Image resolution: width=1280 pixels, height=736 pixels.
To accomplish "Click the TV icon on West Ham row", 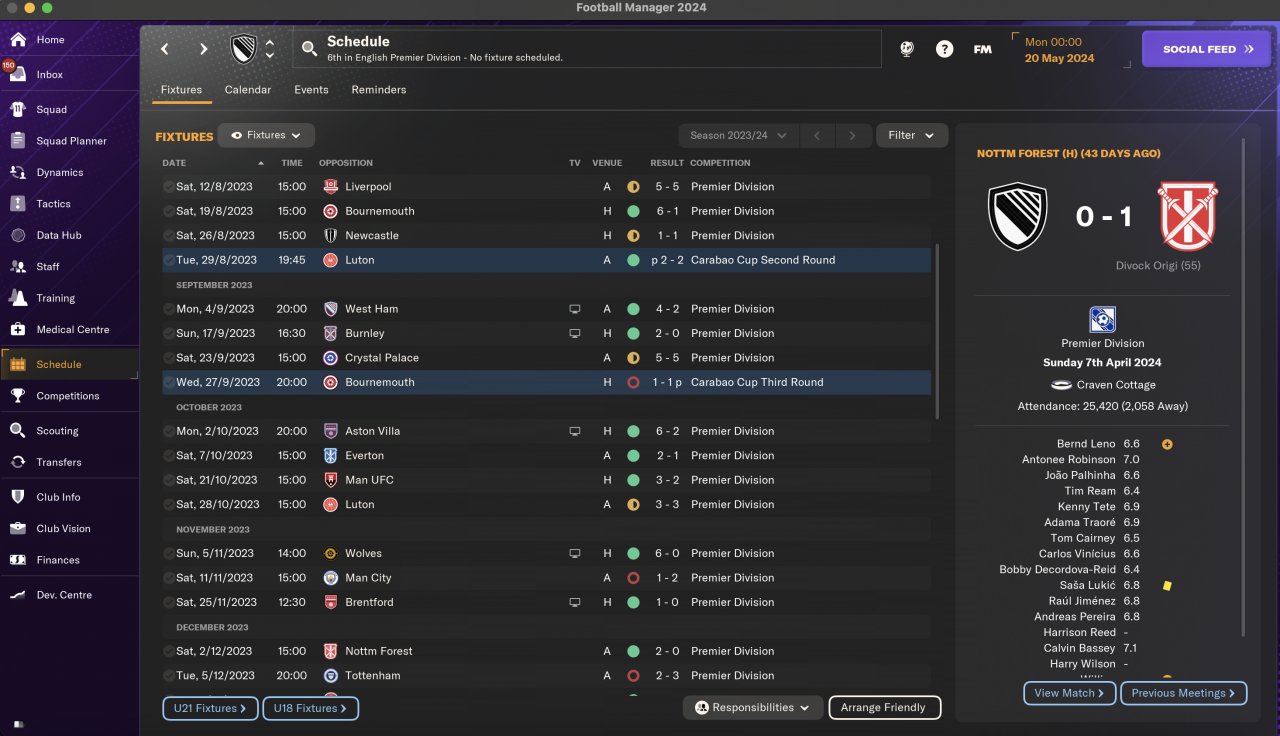I will click(574, 309).
